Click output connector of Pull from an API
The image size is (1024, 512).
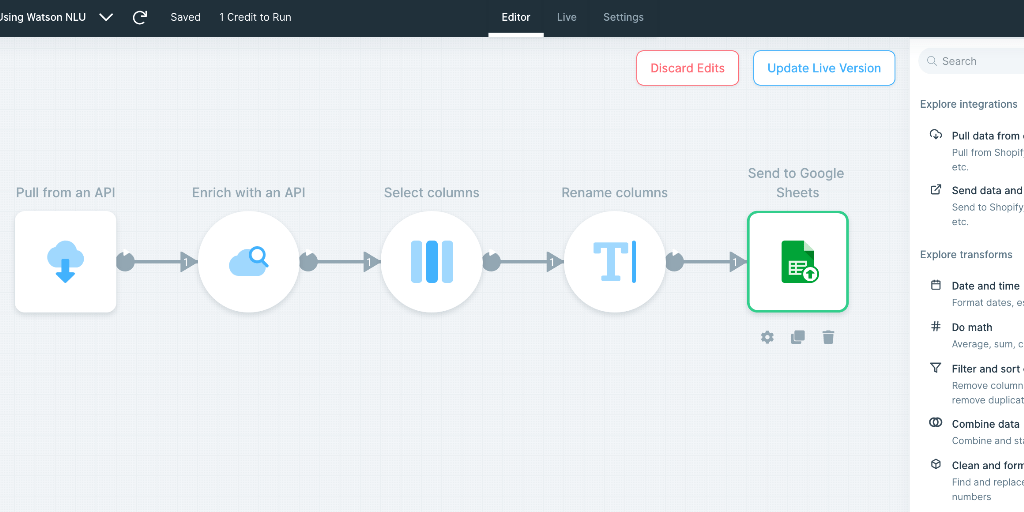tap(125, 262)
